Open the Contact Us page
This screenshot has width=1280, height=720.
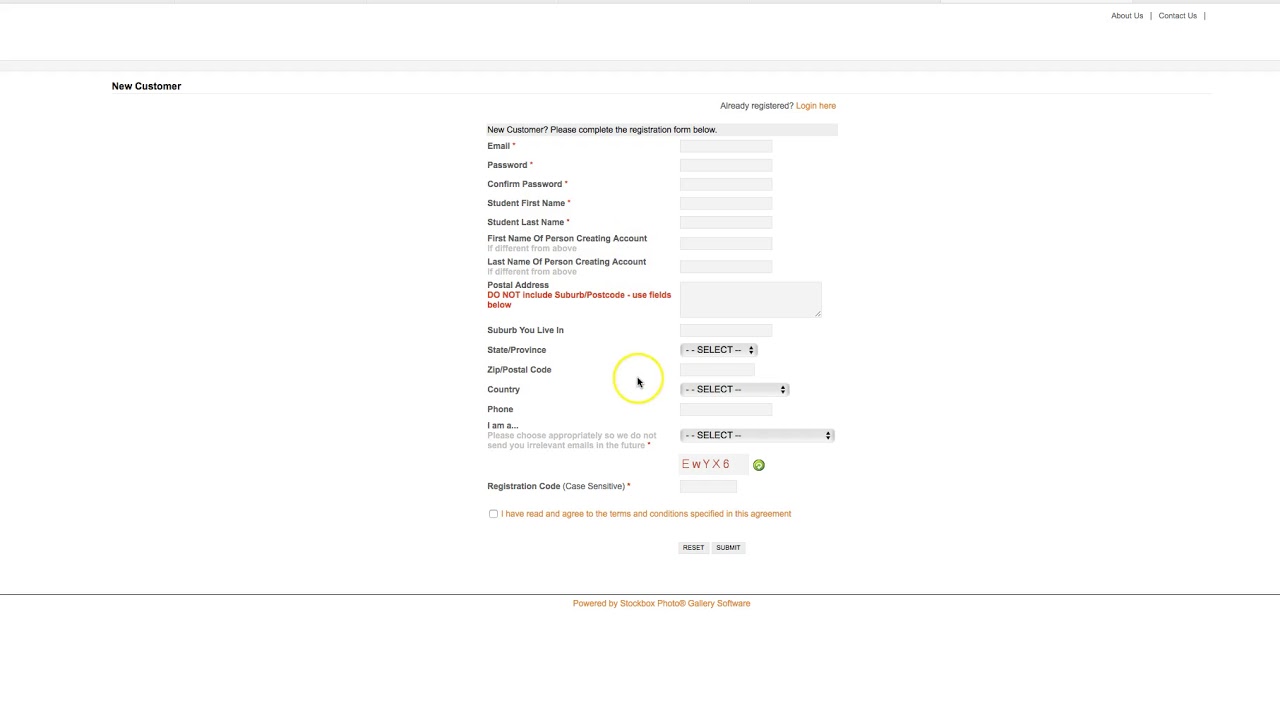click(x=1177, y=16)
